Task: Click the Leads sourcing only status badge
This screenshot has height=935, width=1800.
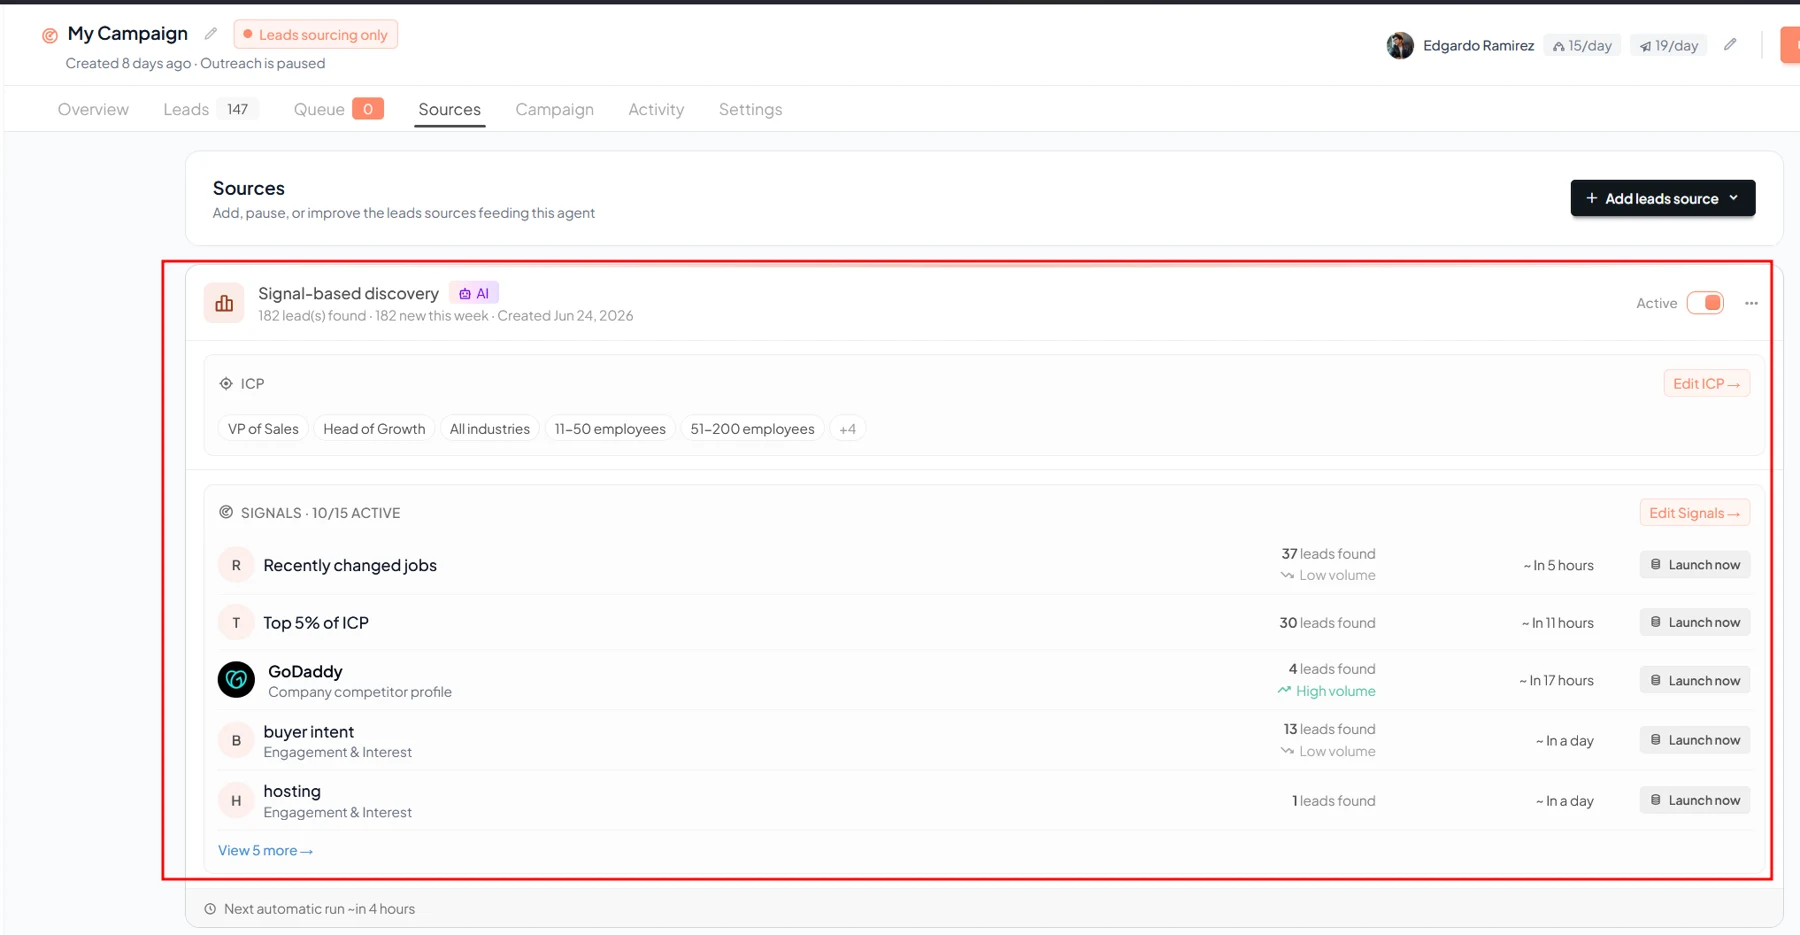Action: click(x=316, y=34)
